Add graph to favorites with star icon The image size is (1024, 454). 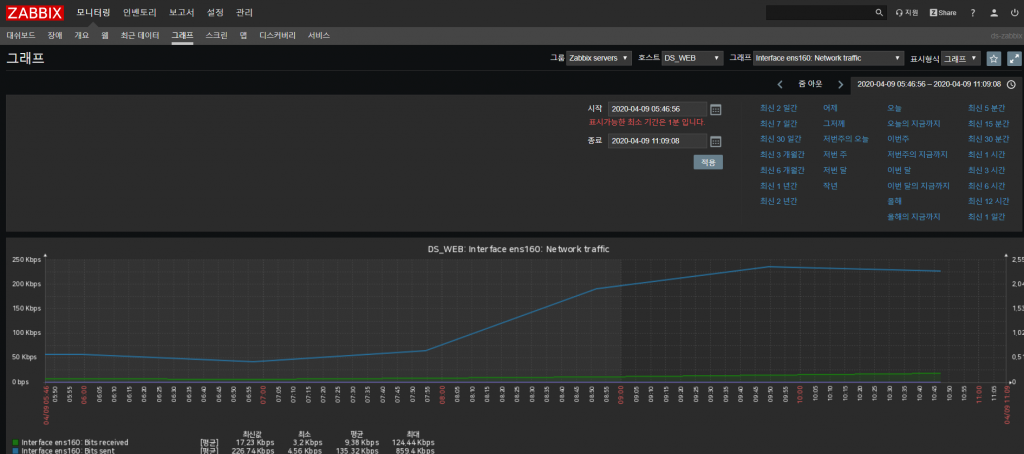pos(993,58)
